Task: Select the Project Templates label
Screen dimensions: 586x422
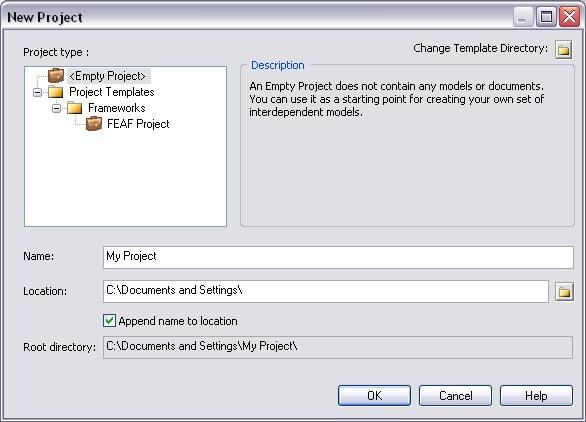Action: click(x=111, y=92)
